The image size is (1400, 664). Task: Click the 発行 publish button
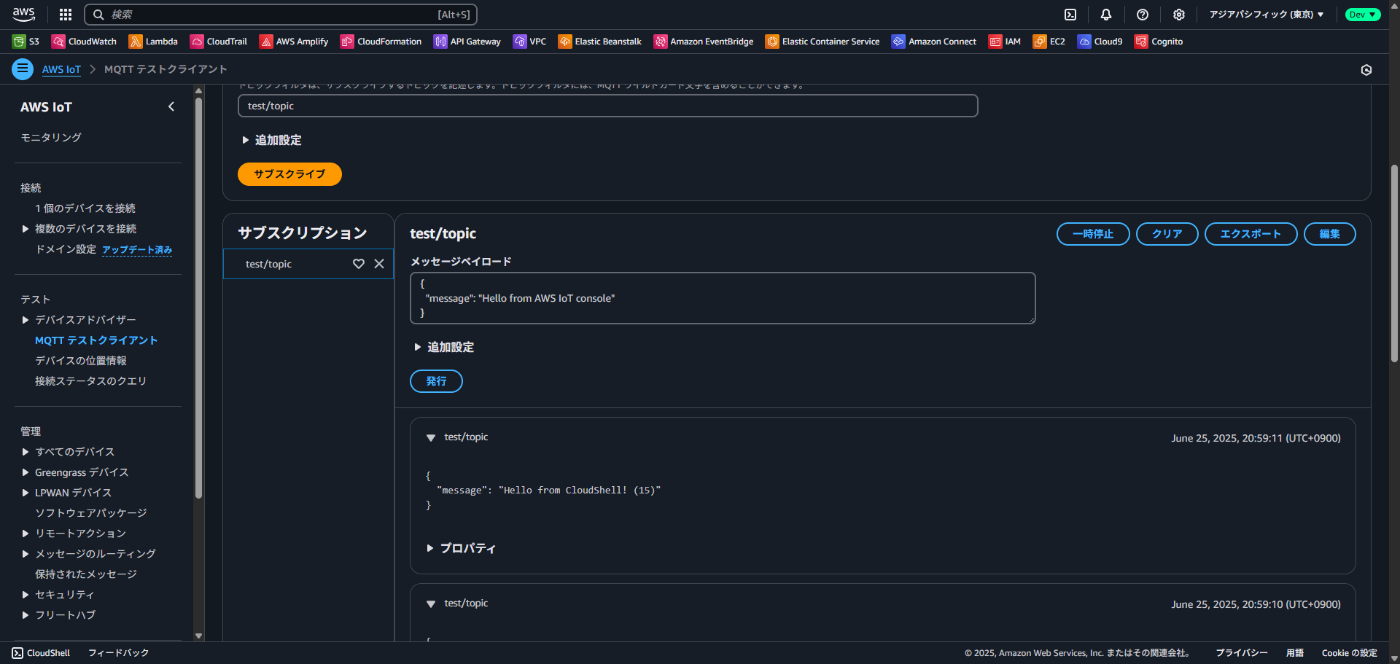pyautogui.click(x=436, y=381)
